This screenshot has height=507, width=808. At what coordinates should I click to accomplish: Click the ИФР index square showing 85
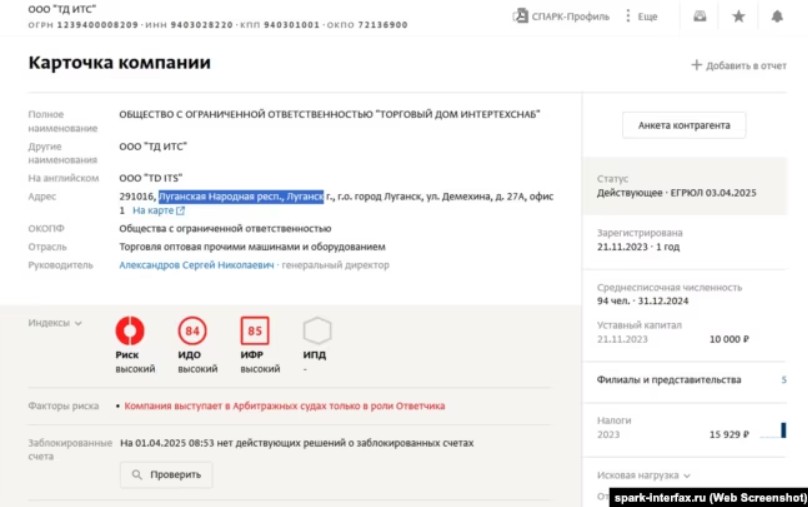[254, 331]
